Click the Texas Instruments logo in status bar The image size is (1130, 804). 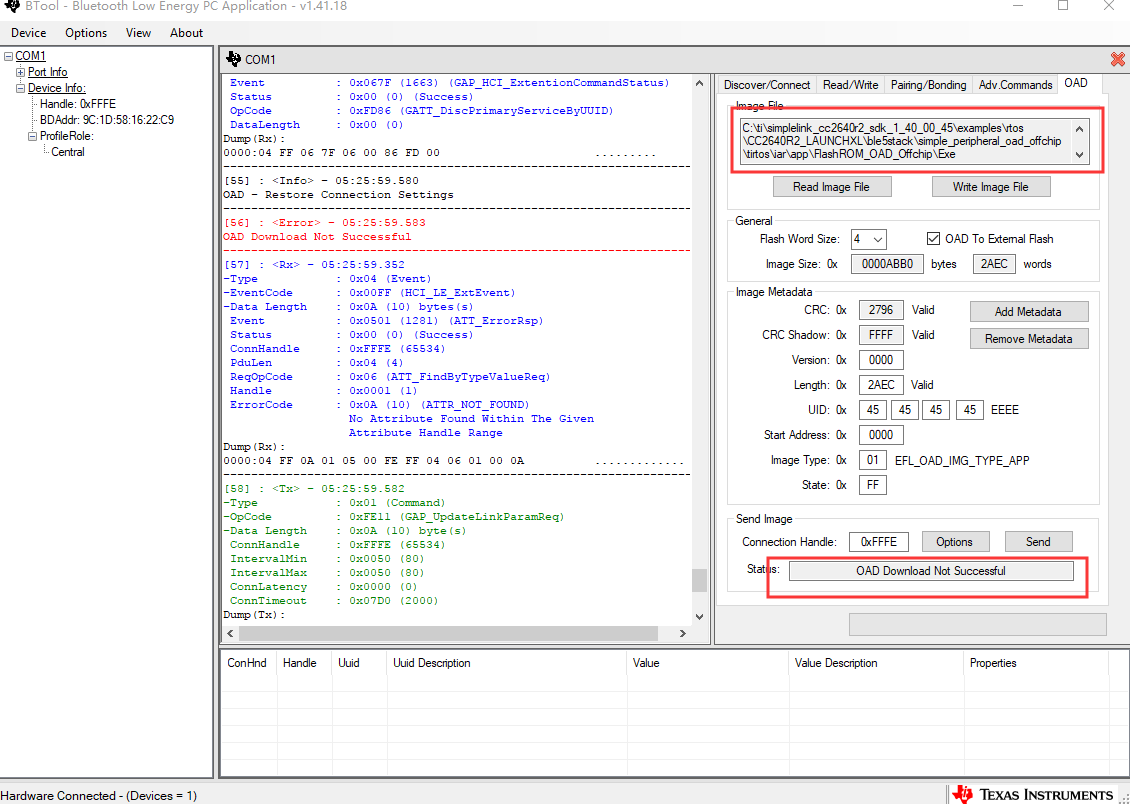[1034, 794]
